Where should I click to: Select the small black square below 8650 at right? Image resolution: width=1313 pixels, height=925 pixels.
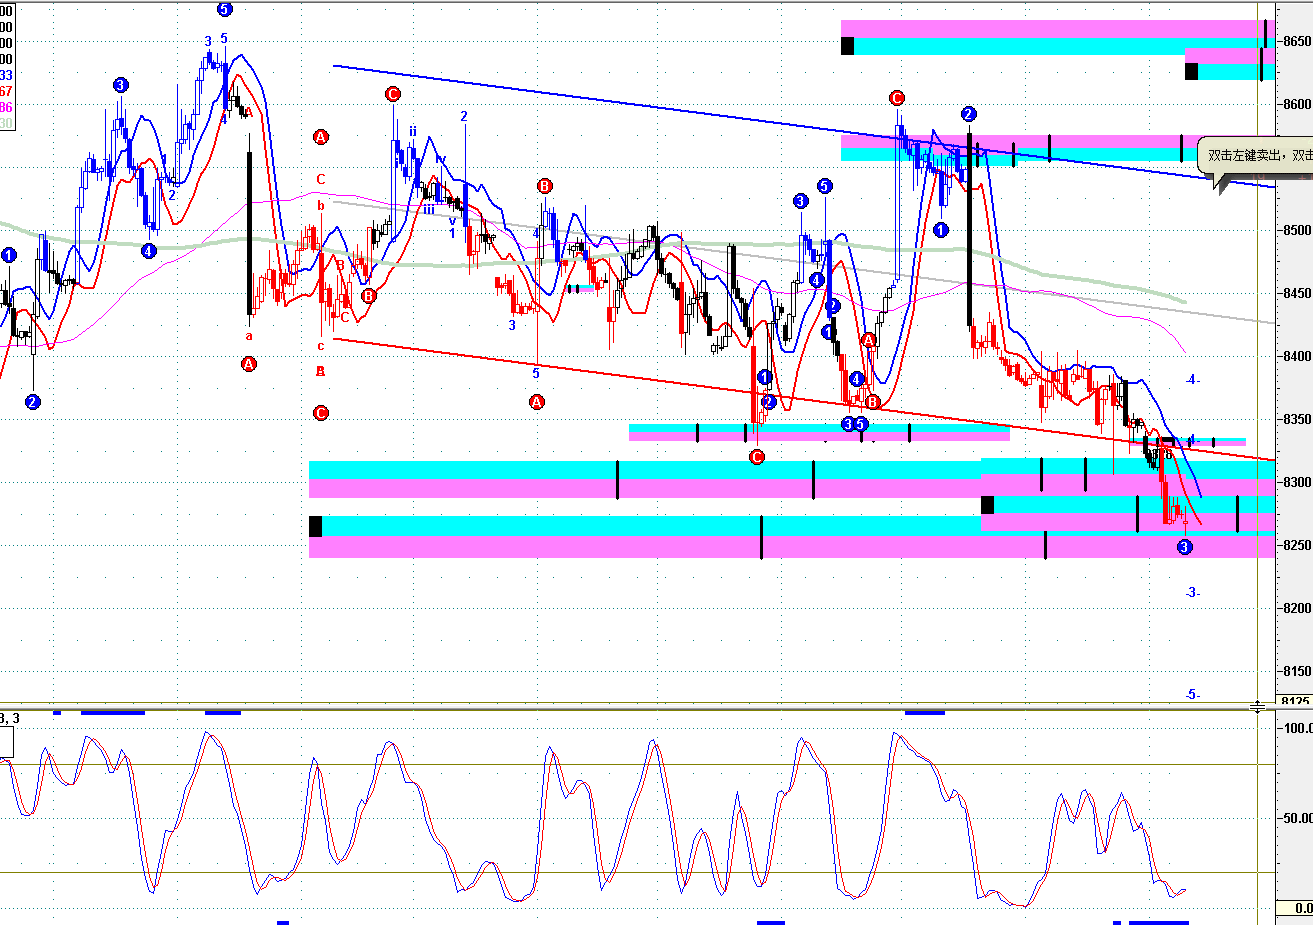pyautogui.click(x=1191, y=71)
